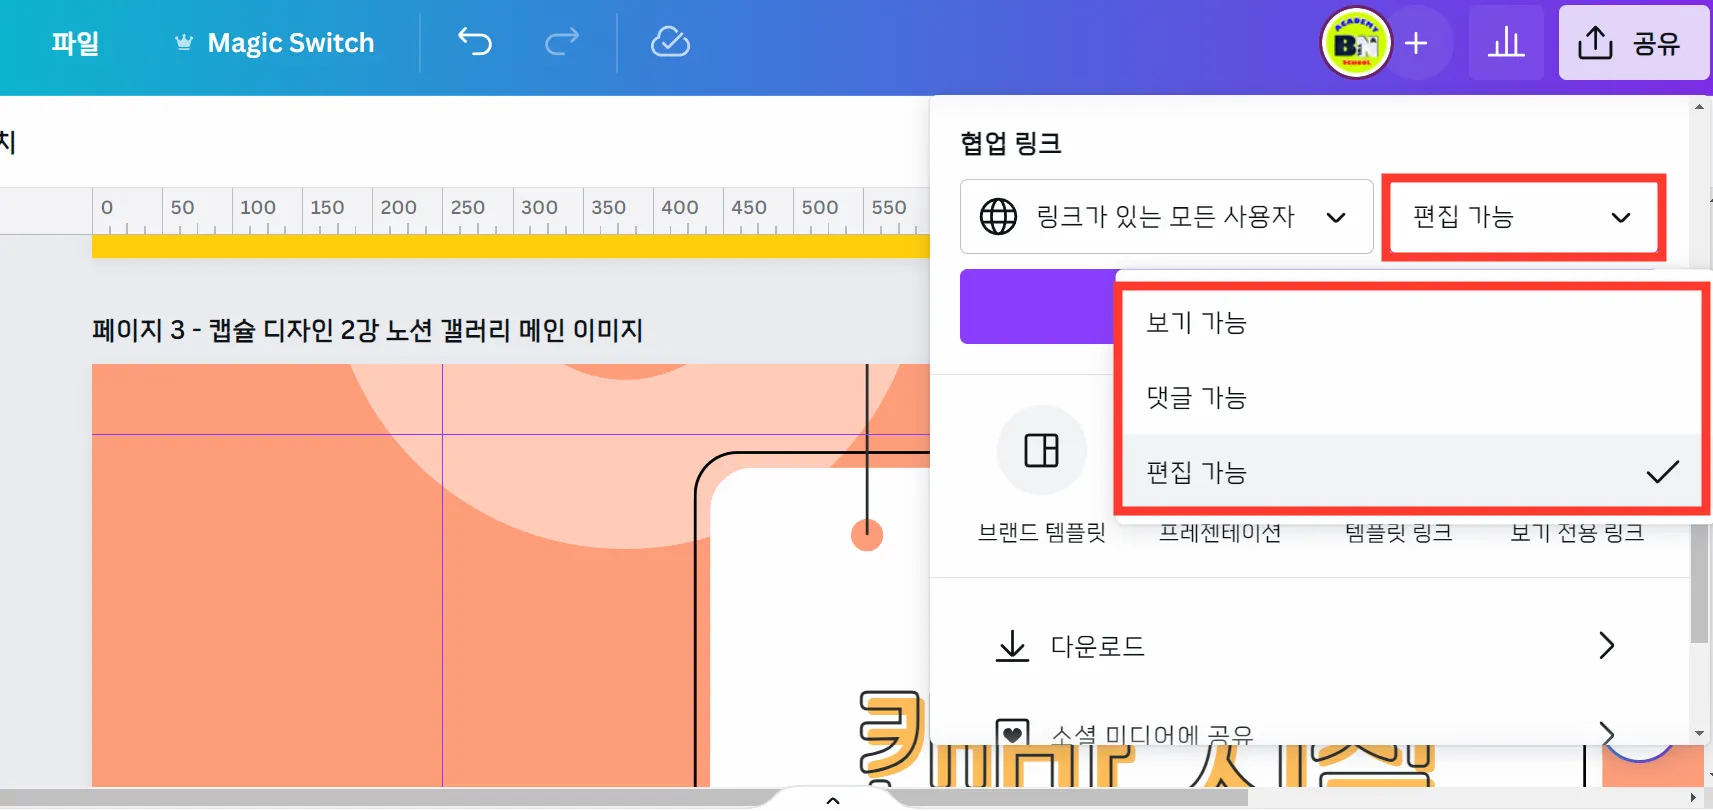
Task: Expand 링크가 있는 모든 사용자 dropdown
Action: 1166,216
